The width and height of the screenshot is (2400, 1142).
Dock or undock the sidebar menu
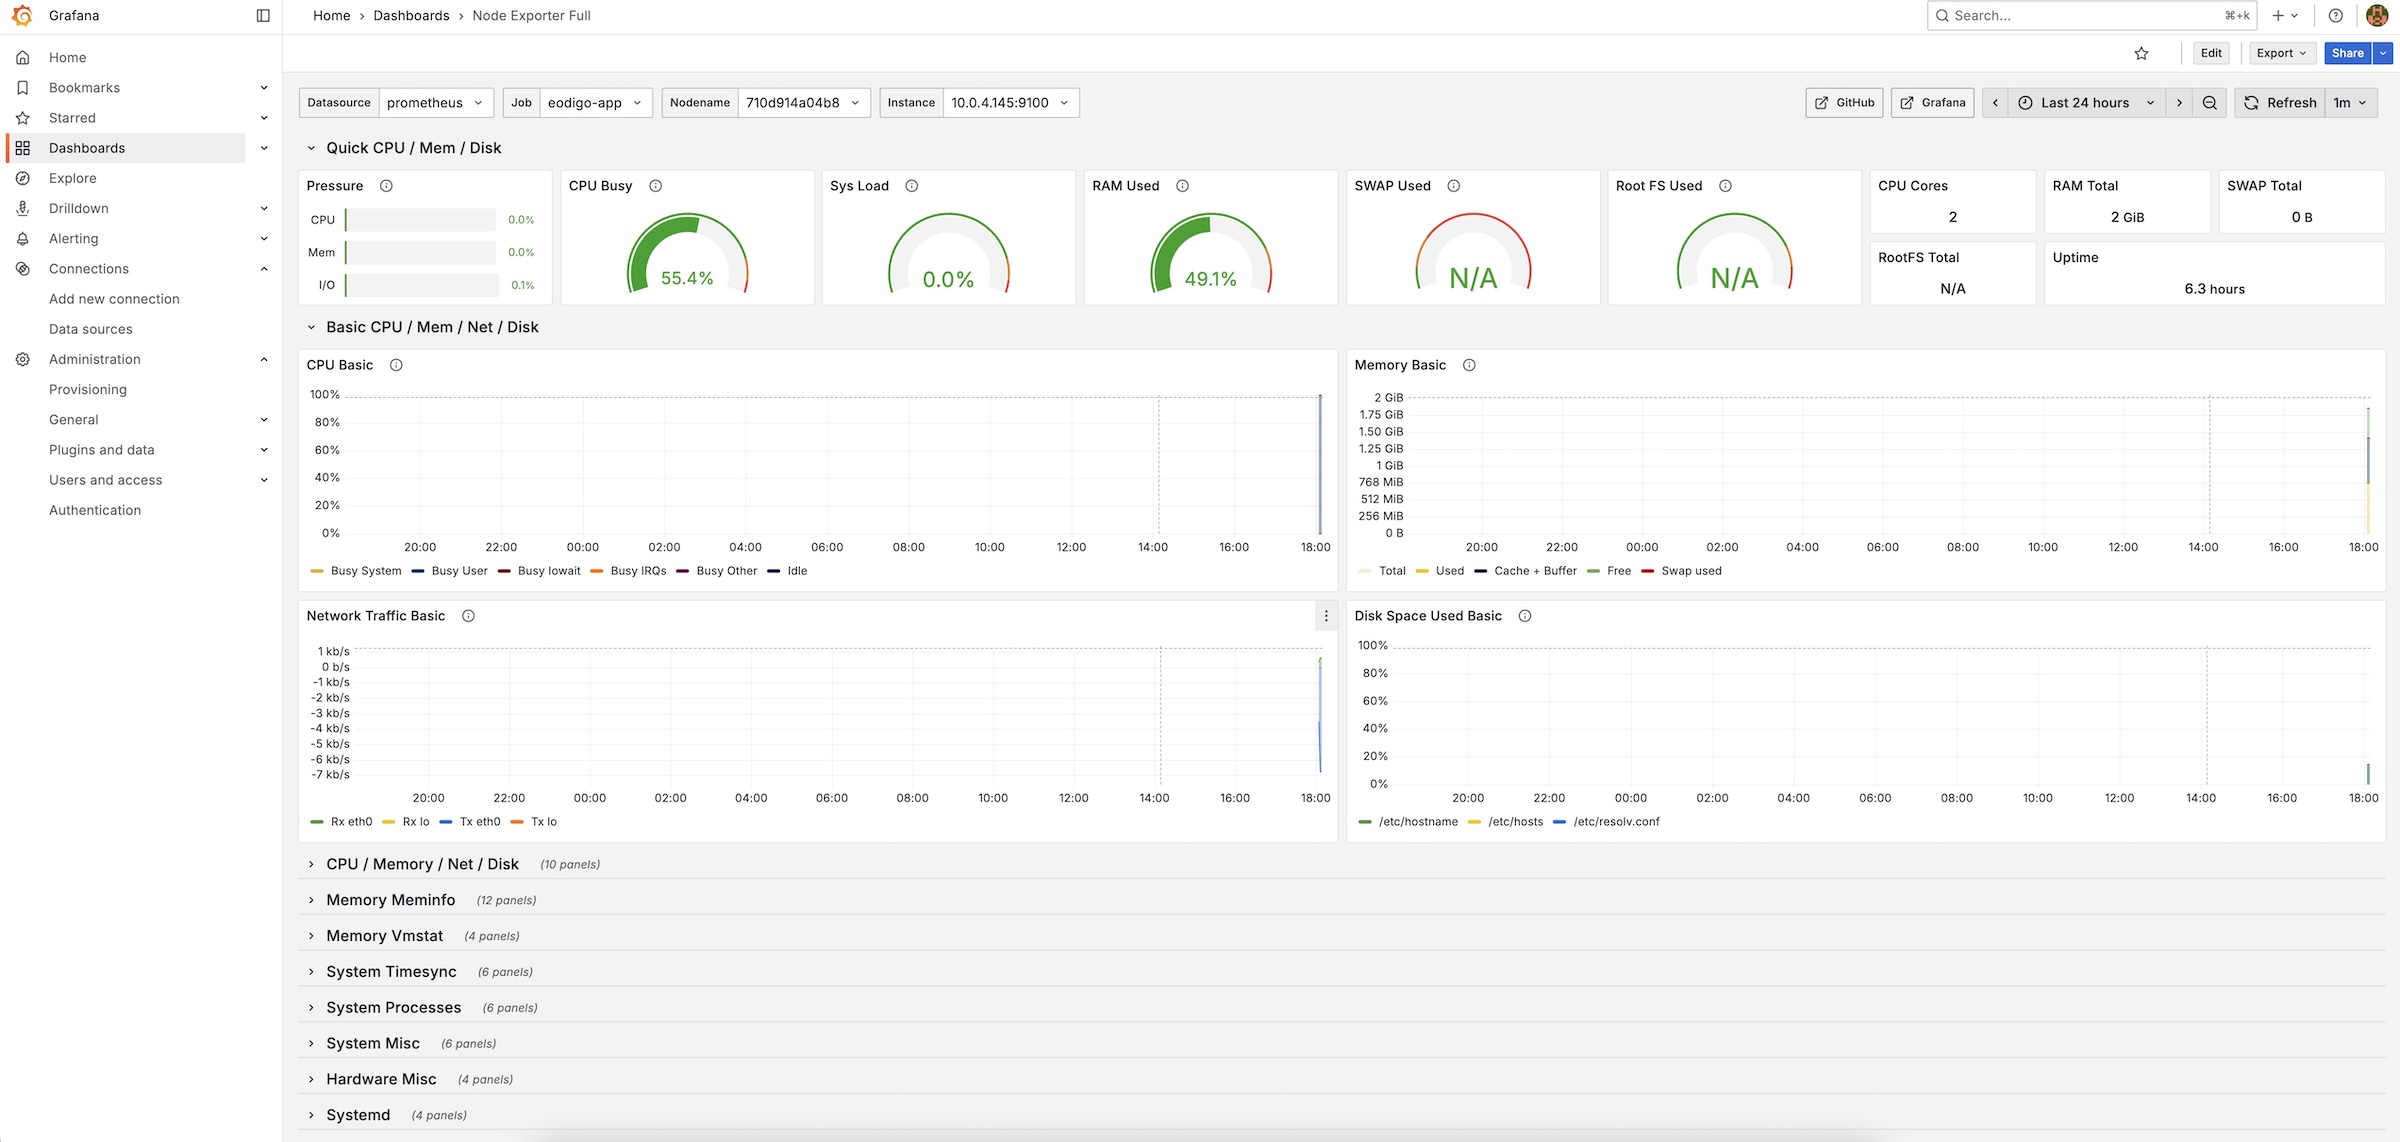point(263,16)
